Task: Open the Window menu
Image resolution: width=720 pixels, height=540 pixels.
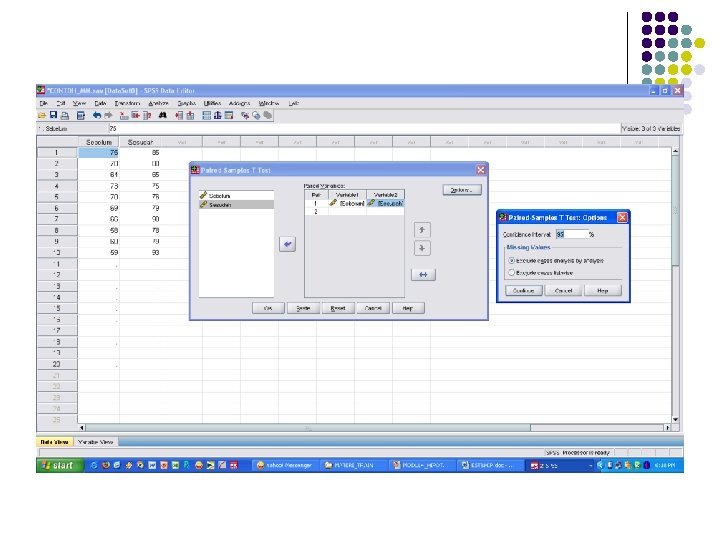Action: (269, 103)
